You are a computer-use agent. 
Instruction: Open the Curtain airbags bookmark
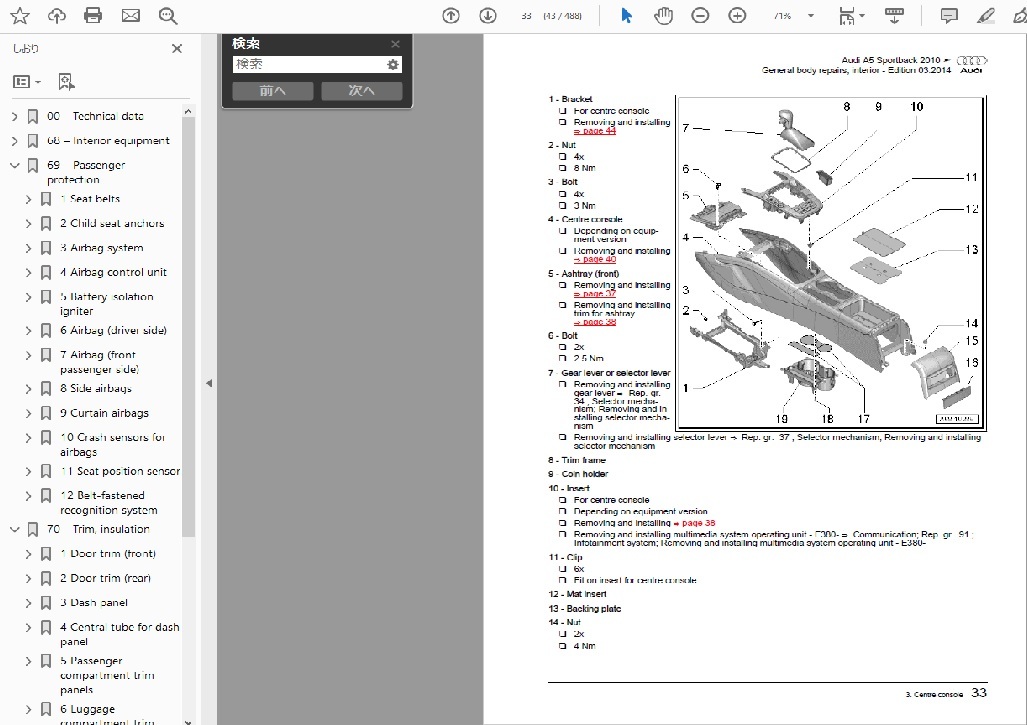pyautogui.click(x=105, y=413)
